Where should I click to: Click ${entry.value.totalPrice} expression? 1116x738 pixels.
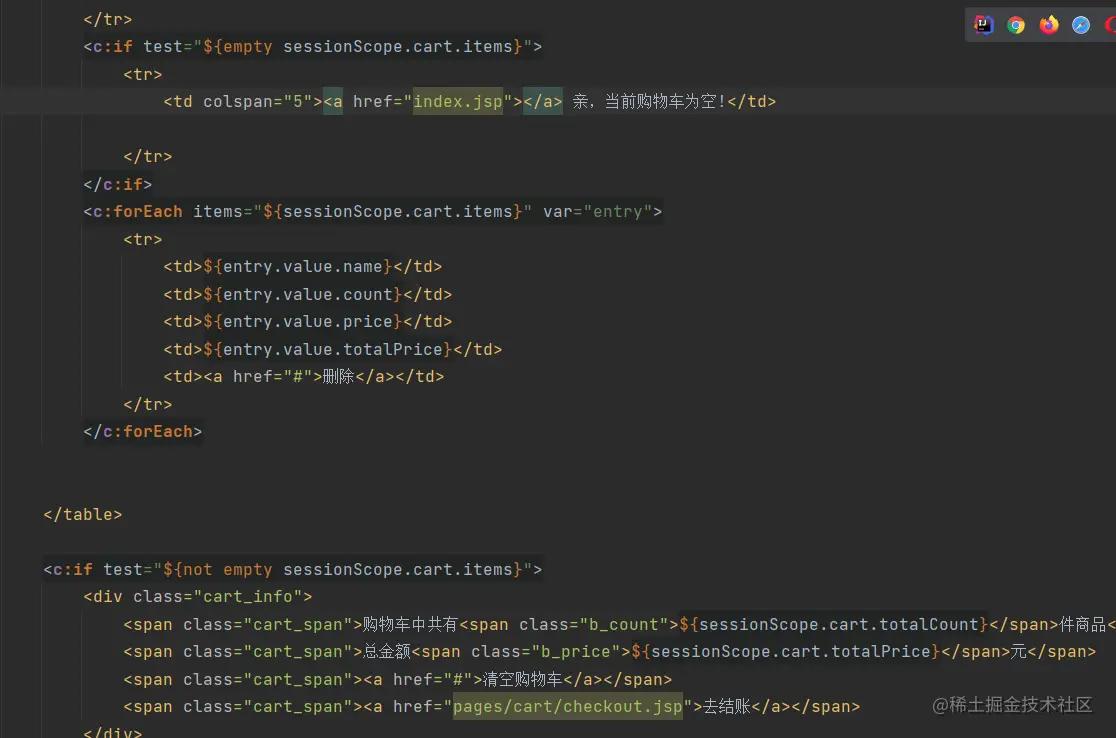click(327, 349)
